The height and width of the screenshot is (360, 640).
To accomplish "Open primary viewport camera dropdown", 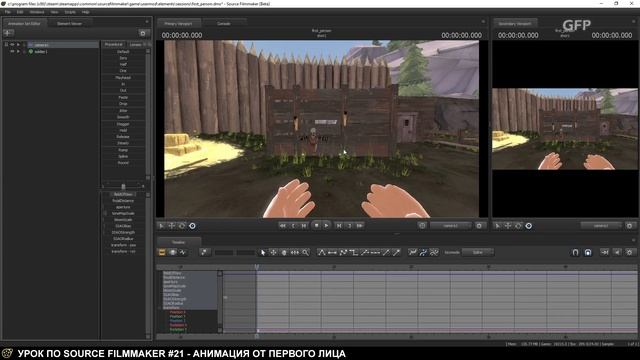I will click(x=451, y=226).
